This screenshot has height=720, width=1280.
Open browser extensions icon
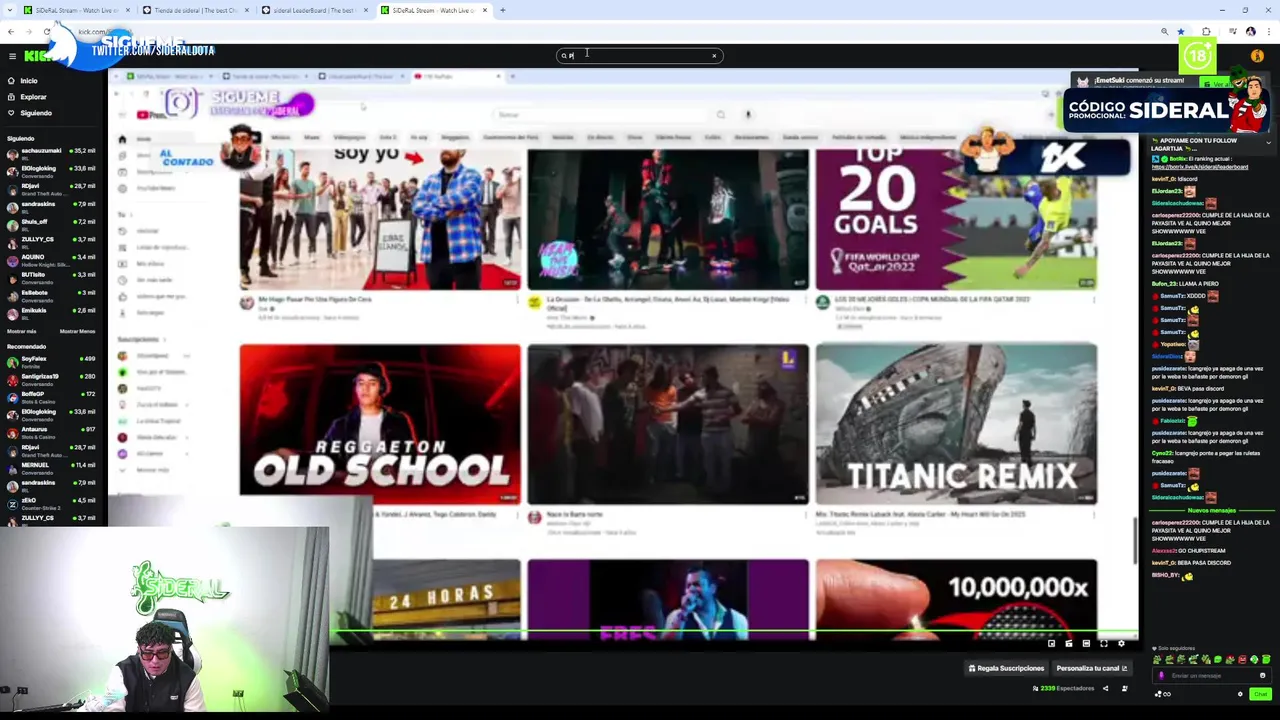coord(1206,32)
